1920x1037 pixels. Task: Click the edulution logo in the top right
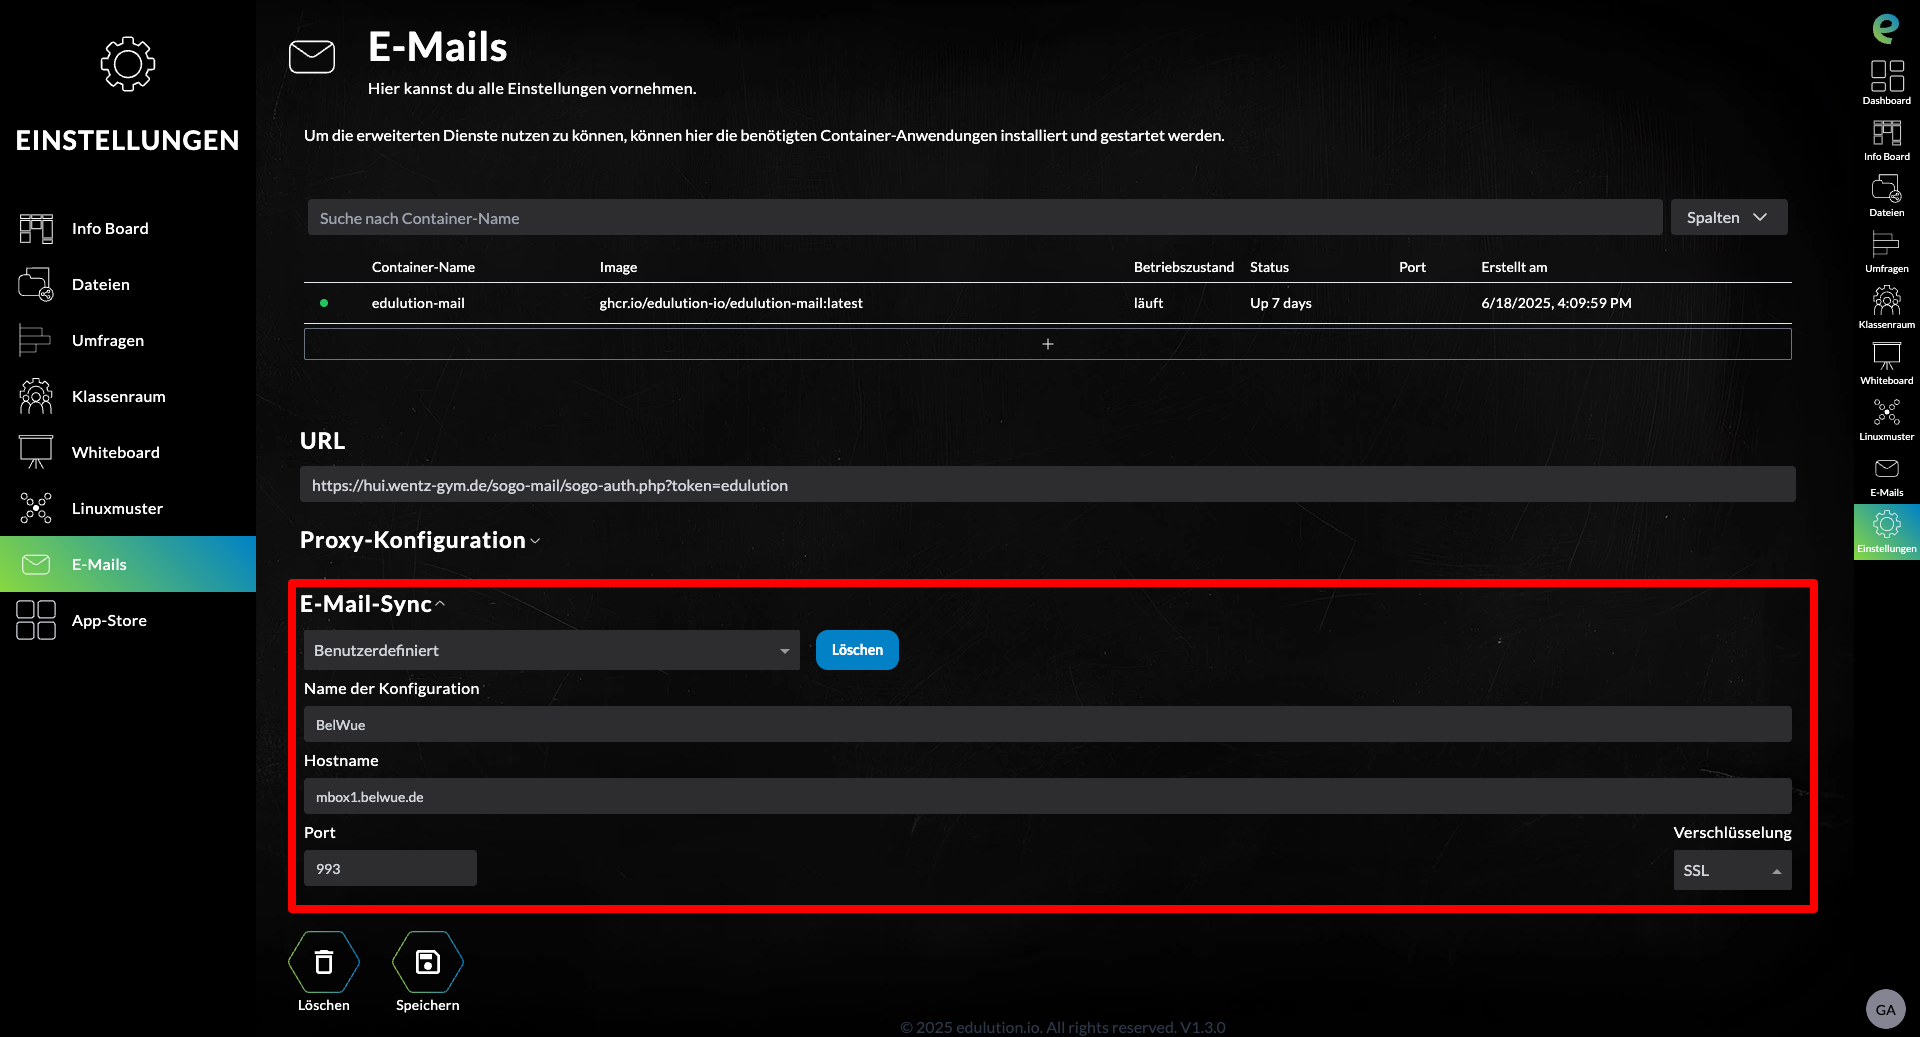1886,28
